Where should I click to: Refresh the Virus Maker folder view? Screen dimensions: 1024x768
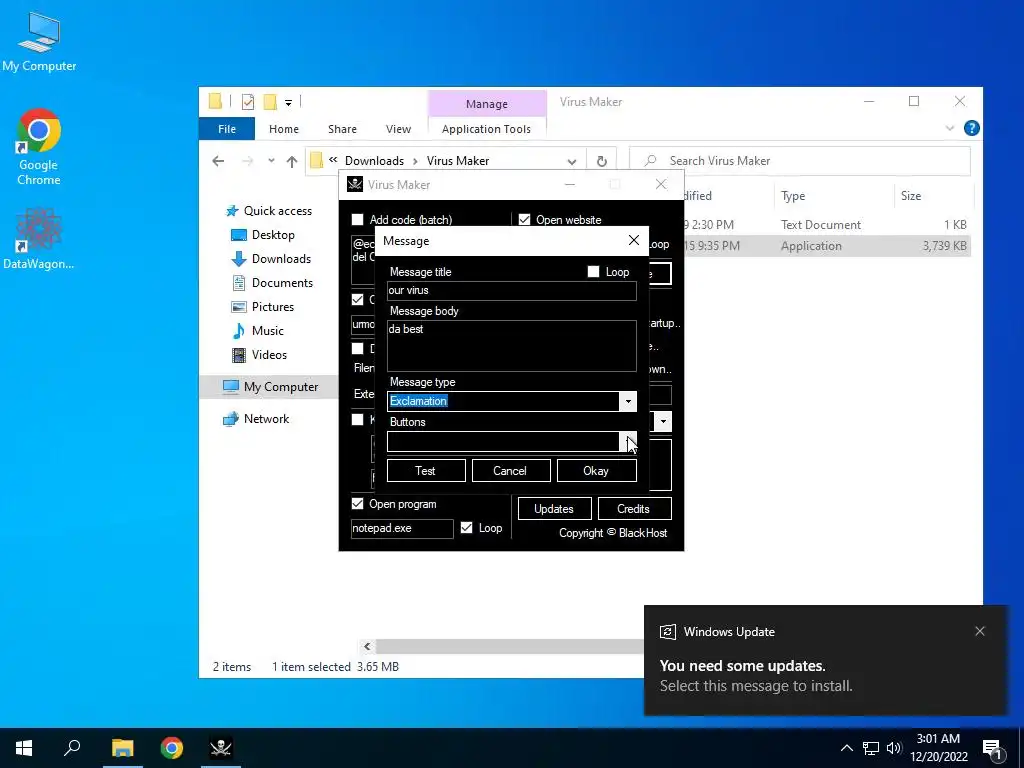click(601, 161)
